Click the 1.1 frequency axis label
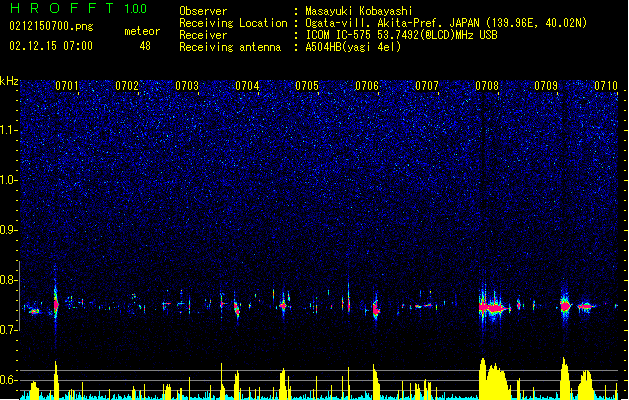Viewport: 629px width, 400px height. tap(9, 130)
